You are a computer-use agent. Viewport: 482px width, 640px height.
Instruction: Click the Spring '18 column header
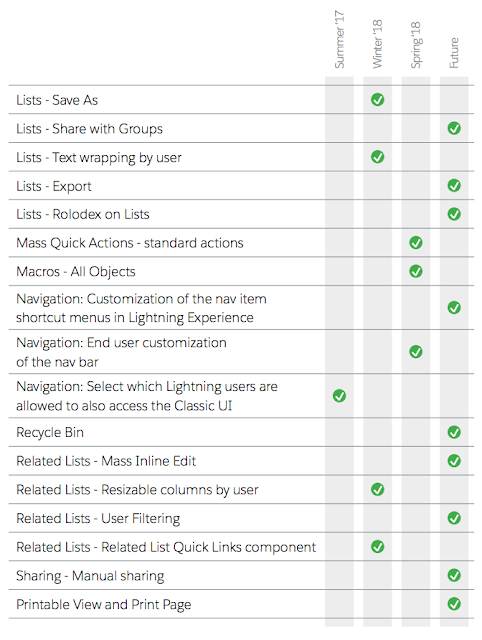(x=415, y=45)
